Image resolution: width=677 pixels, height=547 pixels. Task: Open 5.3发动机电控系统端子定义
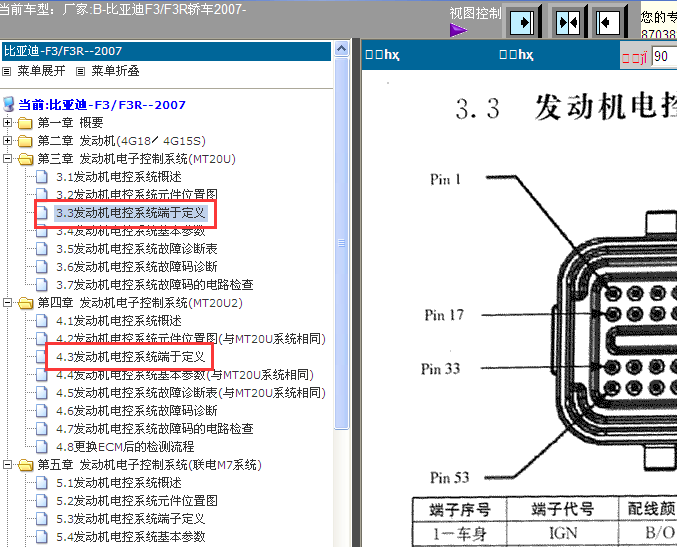(130, 519)
